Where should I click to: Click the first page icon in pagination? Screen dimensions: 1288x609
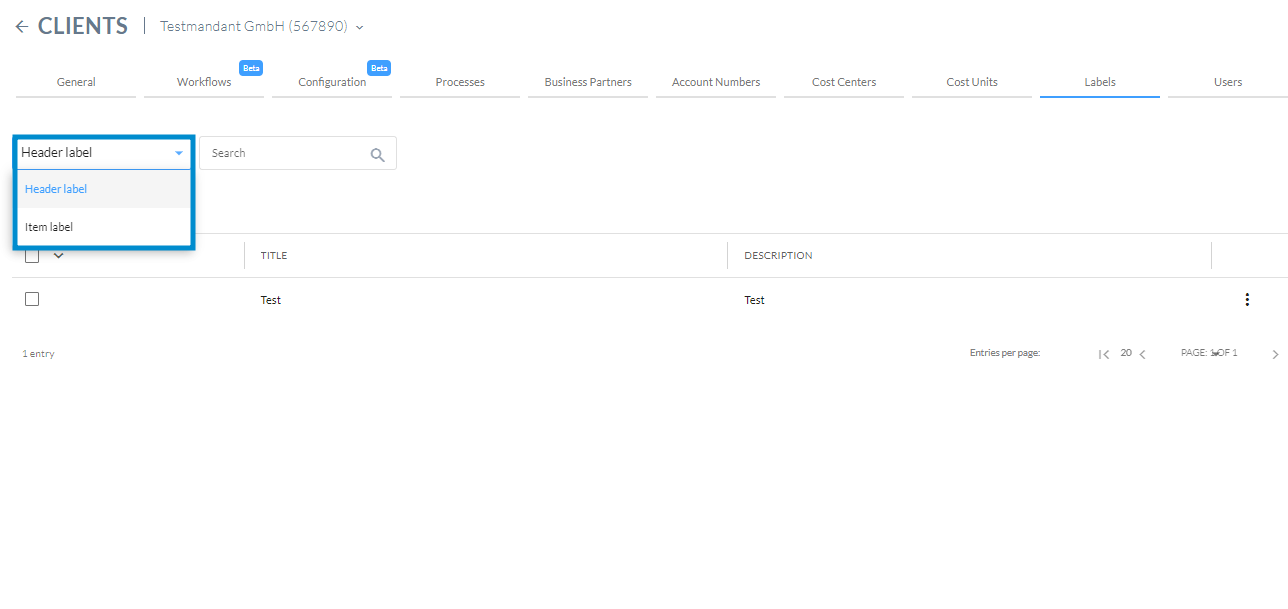point(1104,353)
